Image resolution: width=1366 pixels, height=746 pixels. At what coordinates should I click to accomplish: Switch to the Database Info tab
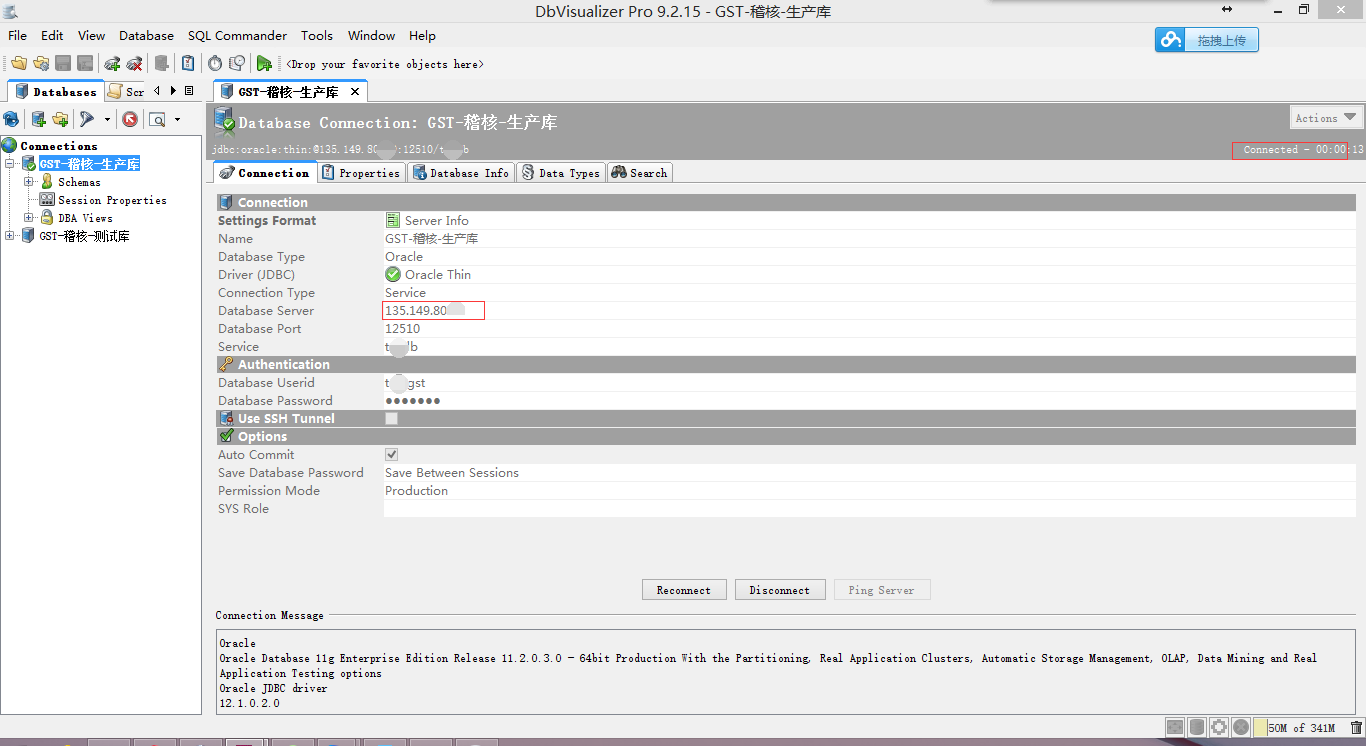pyautogui.click(x=460, y=173)
